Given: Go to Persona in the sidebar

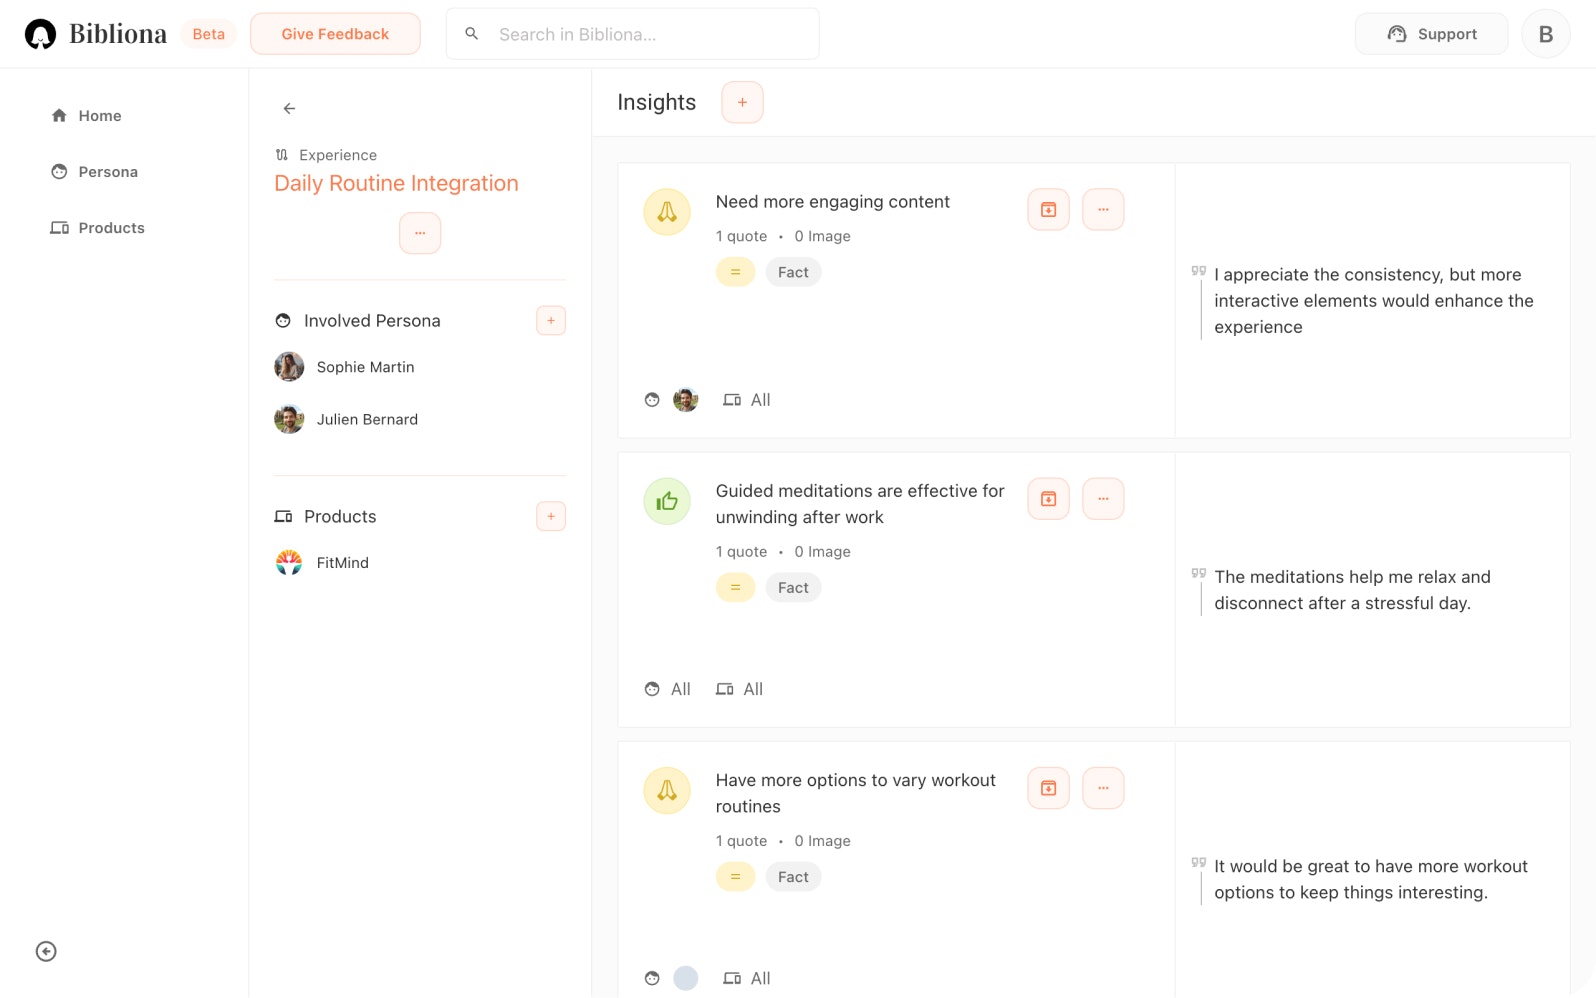Looking at the screenshot, I should coord(95,172).
